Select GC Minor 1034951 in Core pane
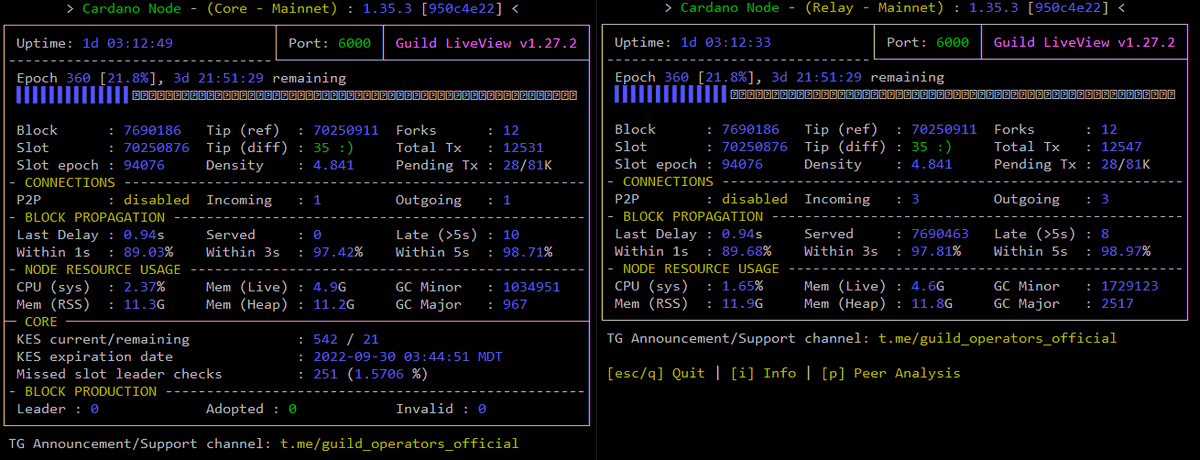This screenshot has width=1200, height=460. click(x=532, y=287)
